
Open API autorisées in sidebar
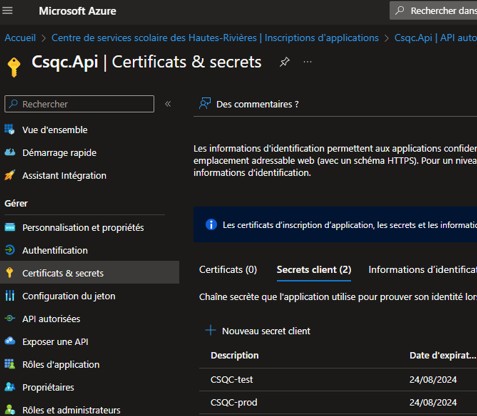[x=51, y=319]
